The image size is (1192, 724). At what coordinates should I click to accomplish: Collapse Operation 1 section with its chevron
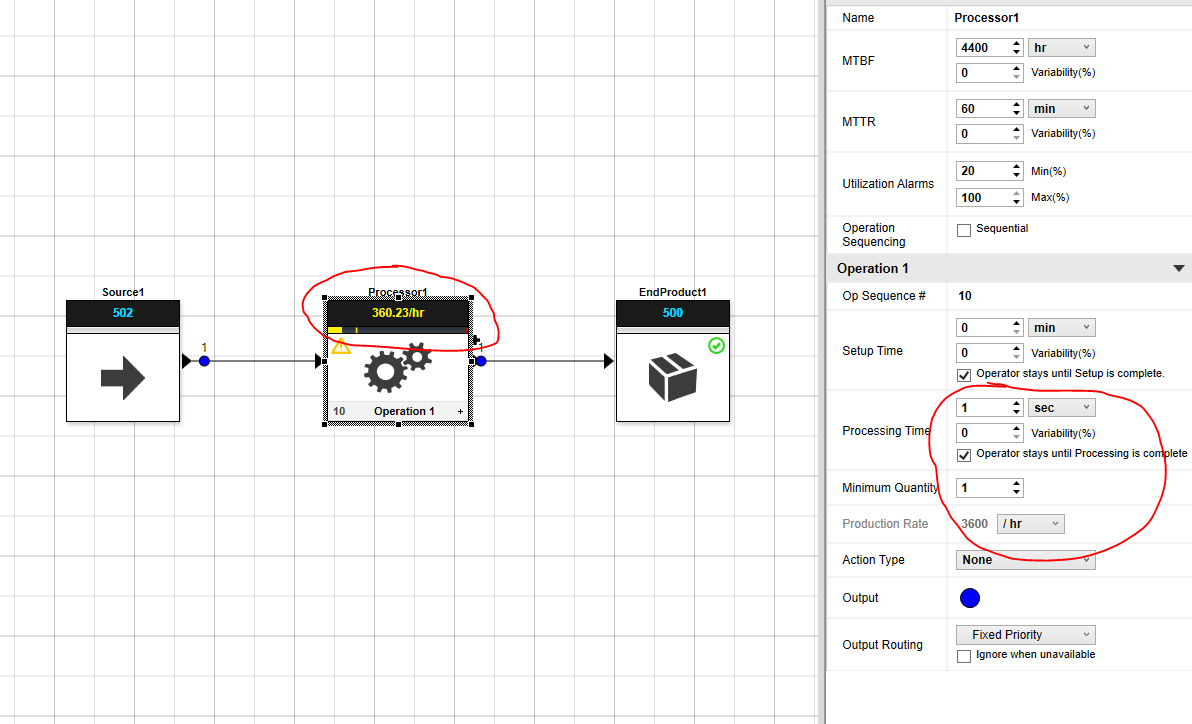[x=1178, y=268]
